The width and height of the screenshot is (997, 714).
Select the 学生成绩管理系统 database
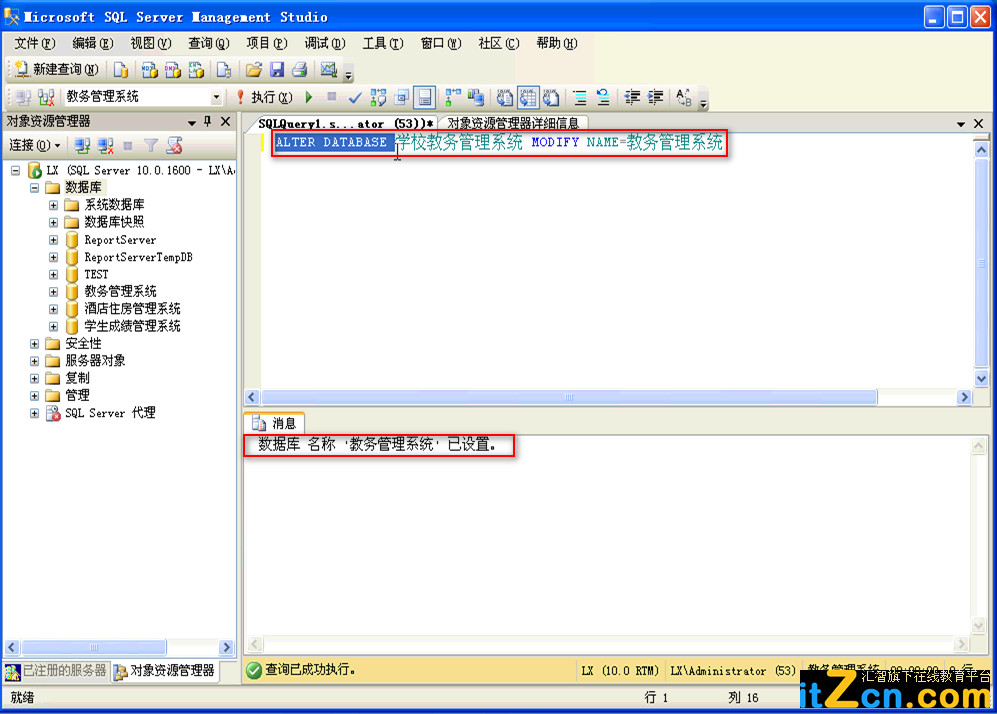pos(132,326)
